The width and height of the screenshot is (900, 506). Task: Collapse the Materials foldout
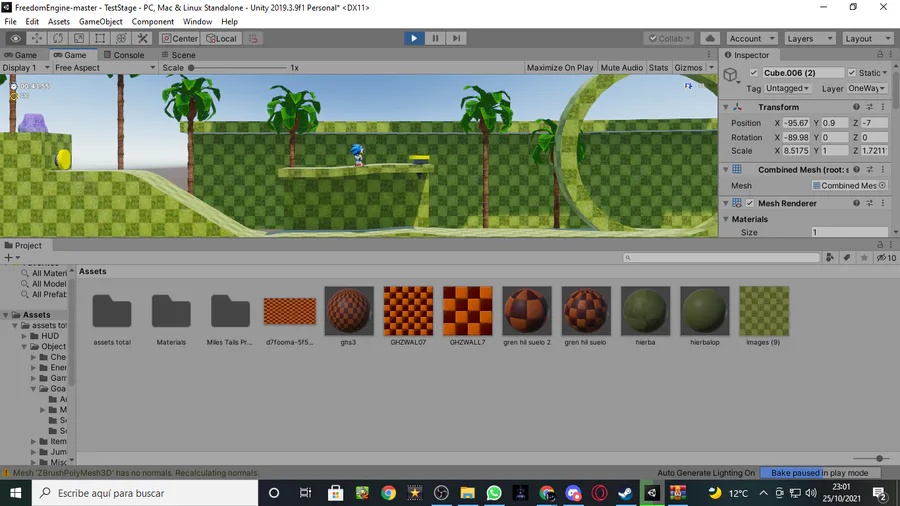(x=726, y=219)
